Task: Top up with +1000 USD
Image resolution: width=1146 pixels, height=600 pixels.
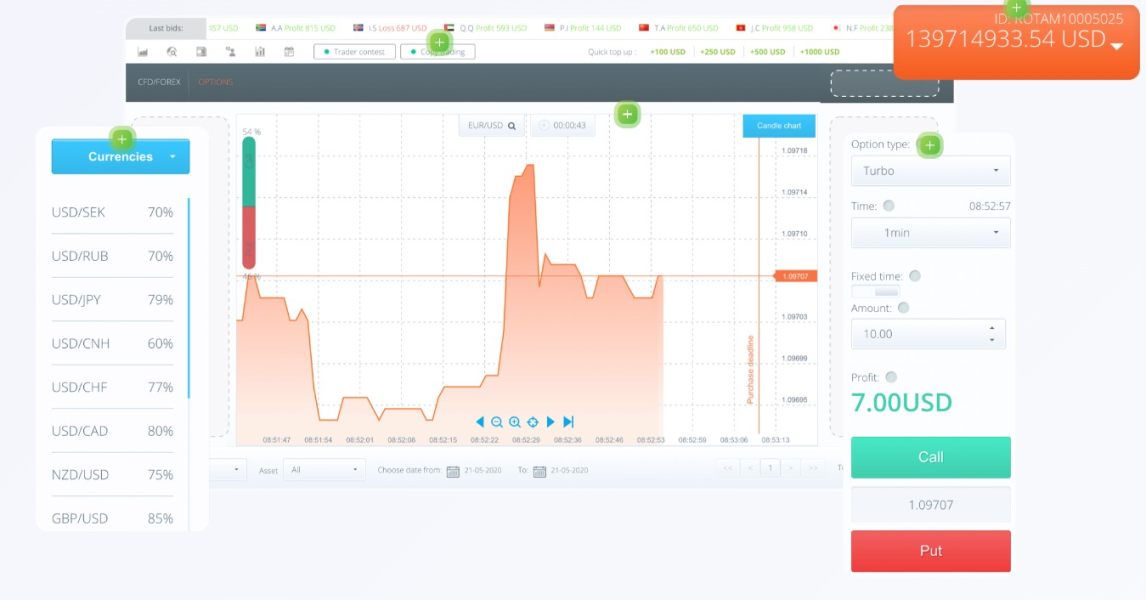Action: pos(819,52)
